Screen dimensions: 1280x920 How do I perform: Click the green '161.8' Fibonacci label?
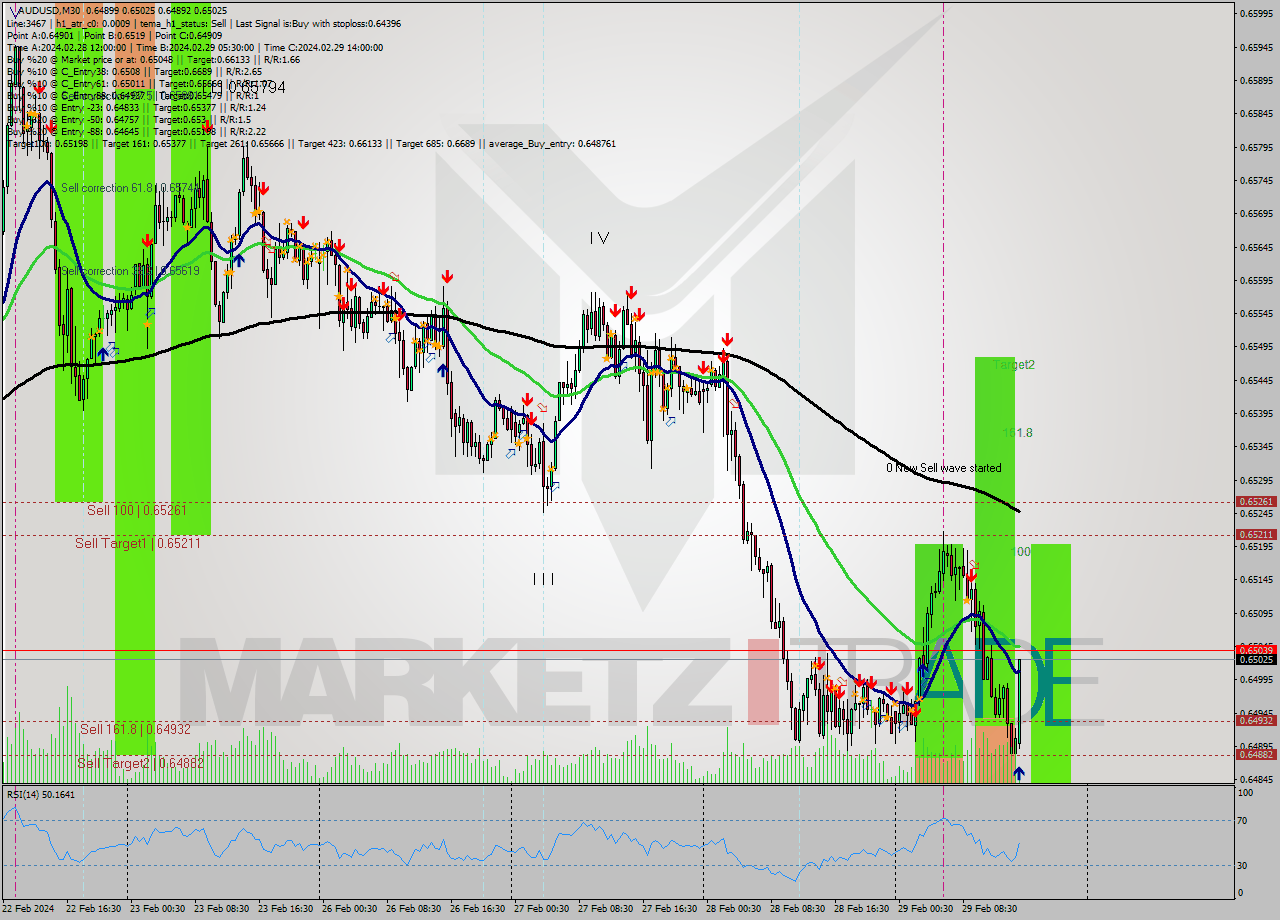click(x=1017, y=433)
